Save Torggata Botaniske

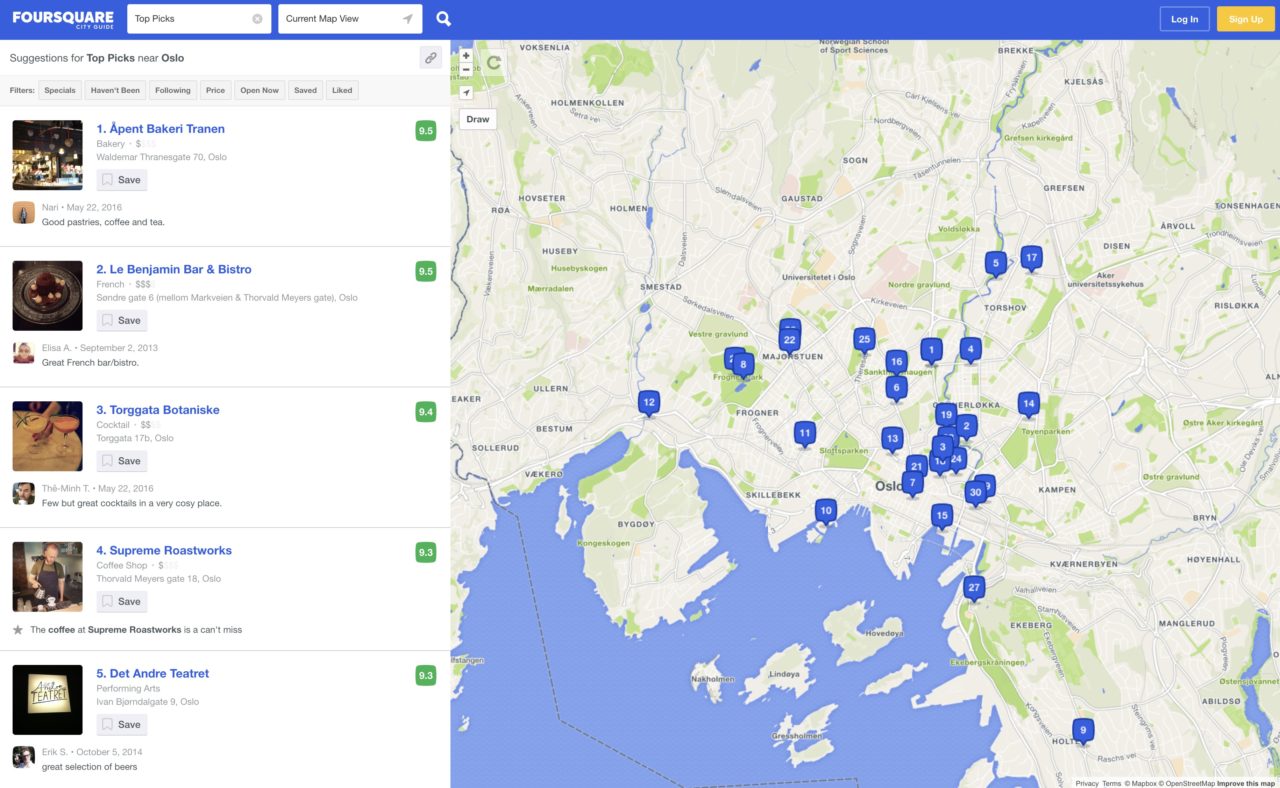122,461
